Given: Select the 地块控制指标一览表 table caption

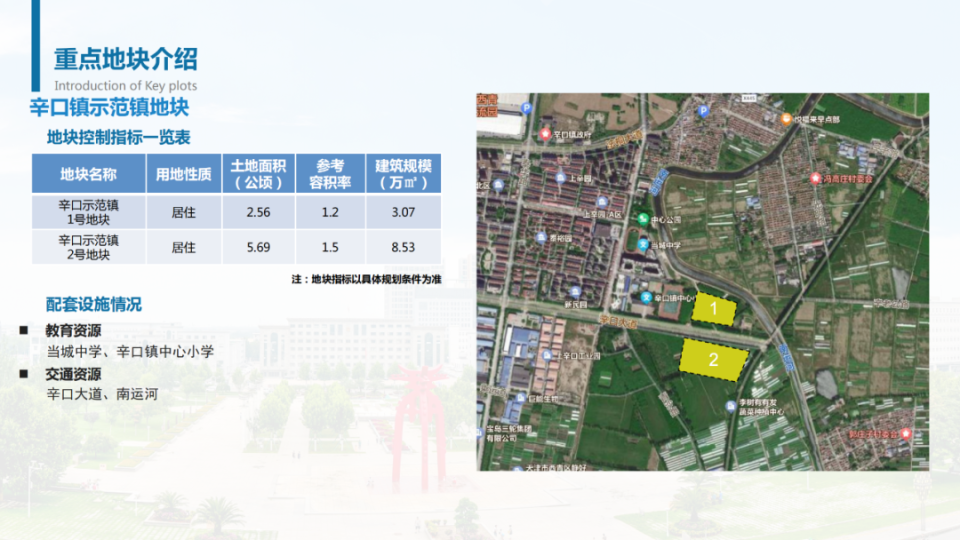Looking at the screenshot, I should pos(119,137).
